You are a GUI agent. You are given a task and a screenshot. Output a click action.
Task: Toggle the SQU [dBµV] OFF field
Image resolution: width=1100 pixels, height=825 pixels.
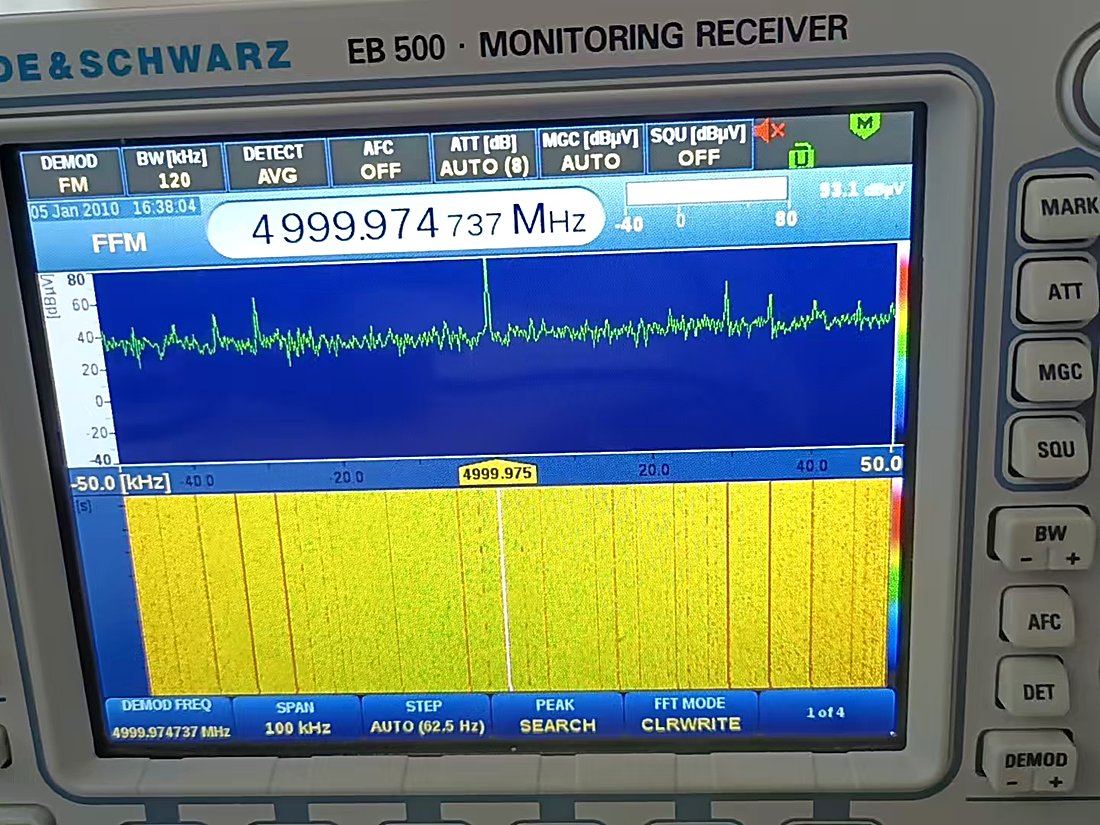click(x=699, y=147)
